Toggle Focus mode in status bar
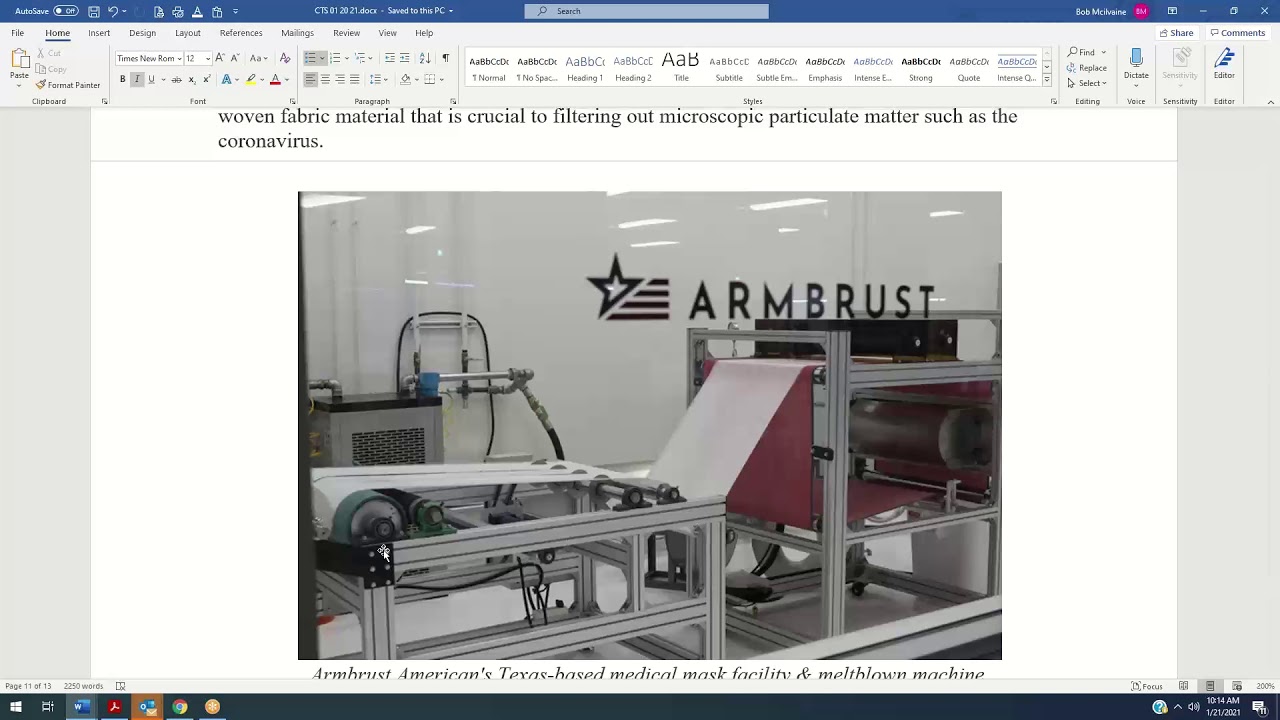 pyautogui.click(x=1147, y=686)
